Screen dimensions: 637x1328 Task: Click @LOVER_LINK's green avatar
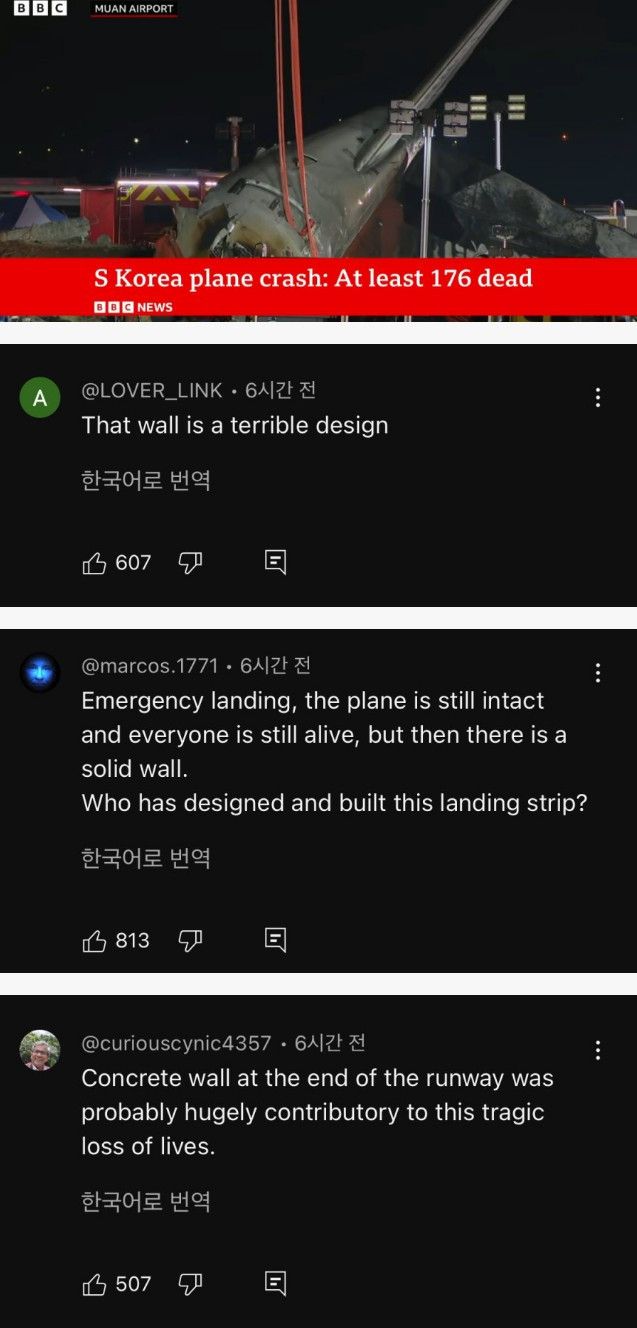tap(40, 396)
